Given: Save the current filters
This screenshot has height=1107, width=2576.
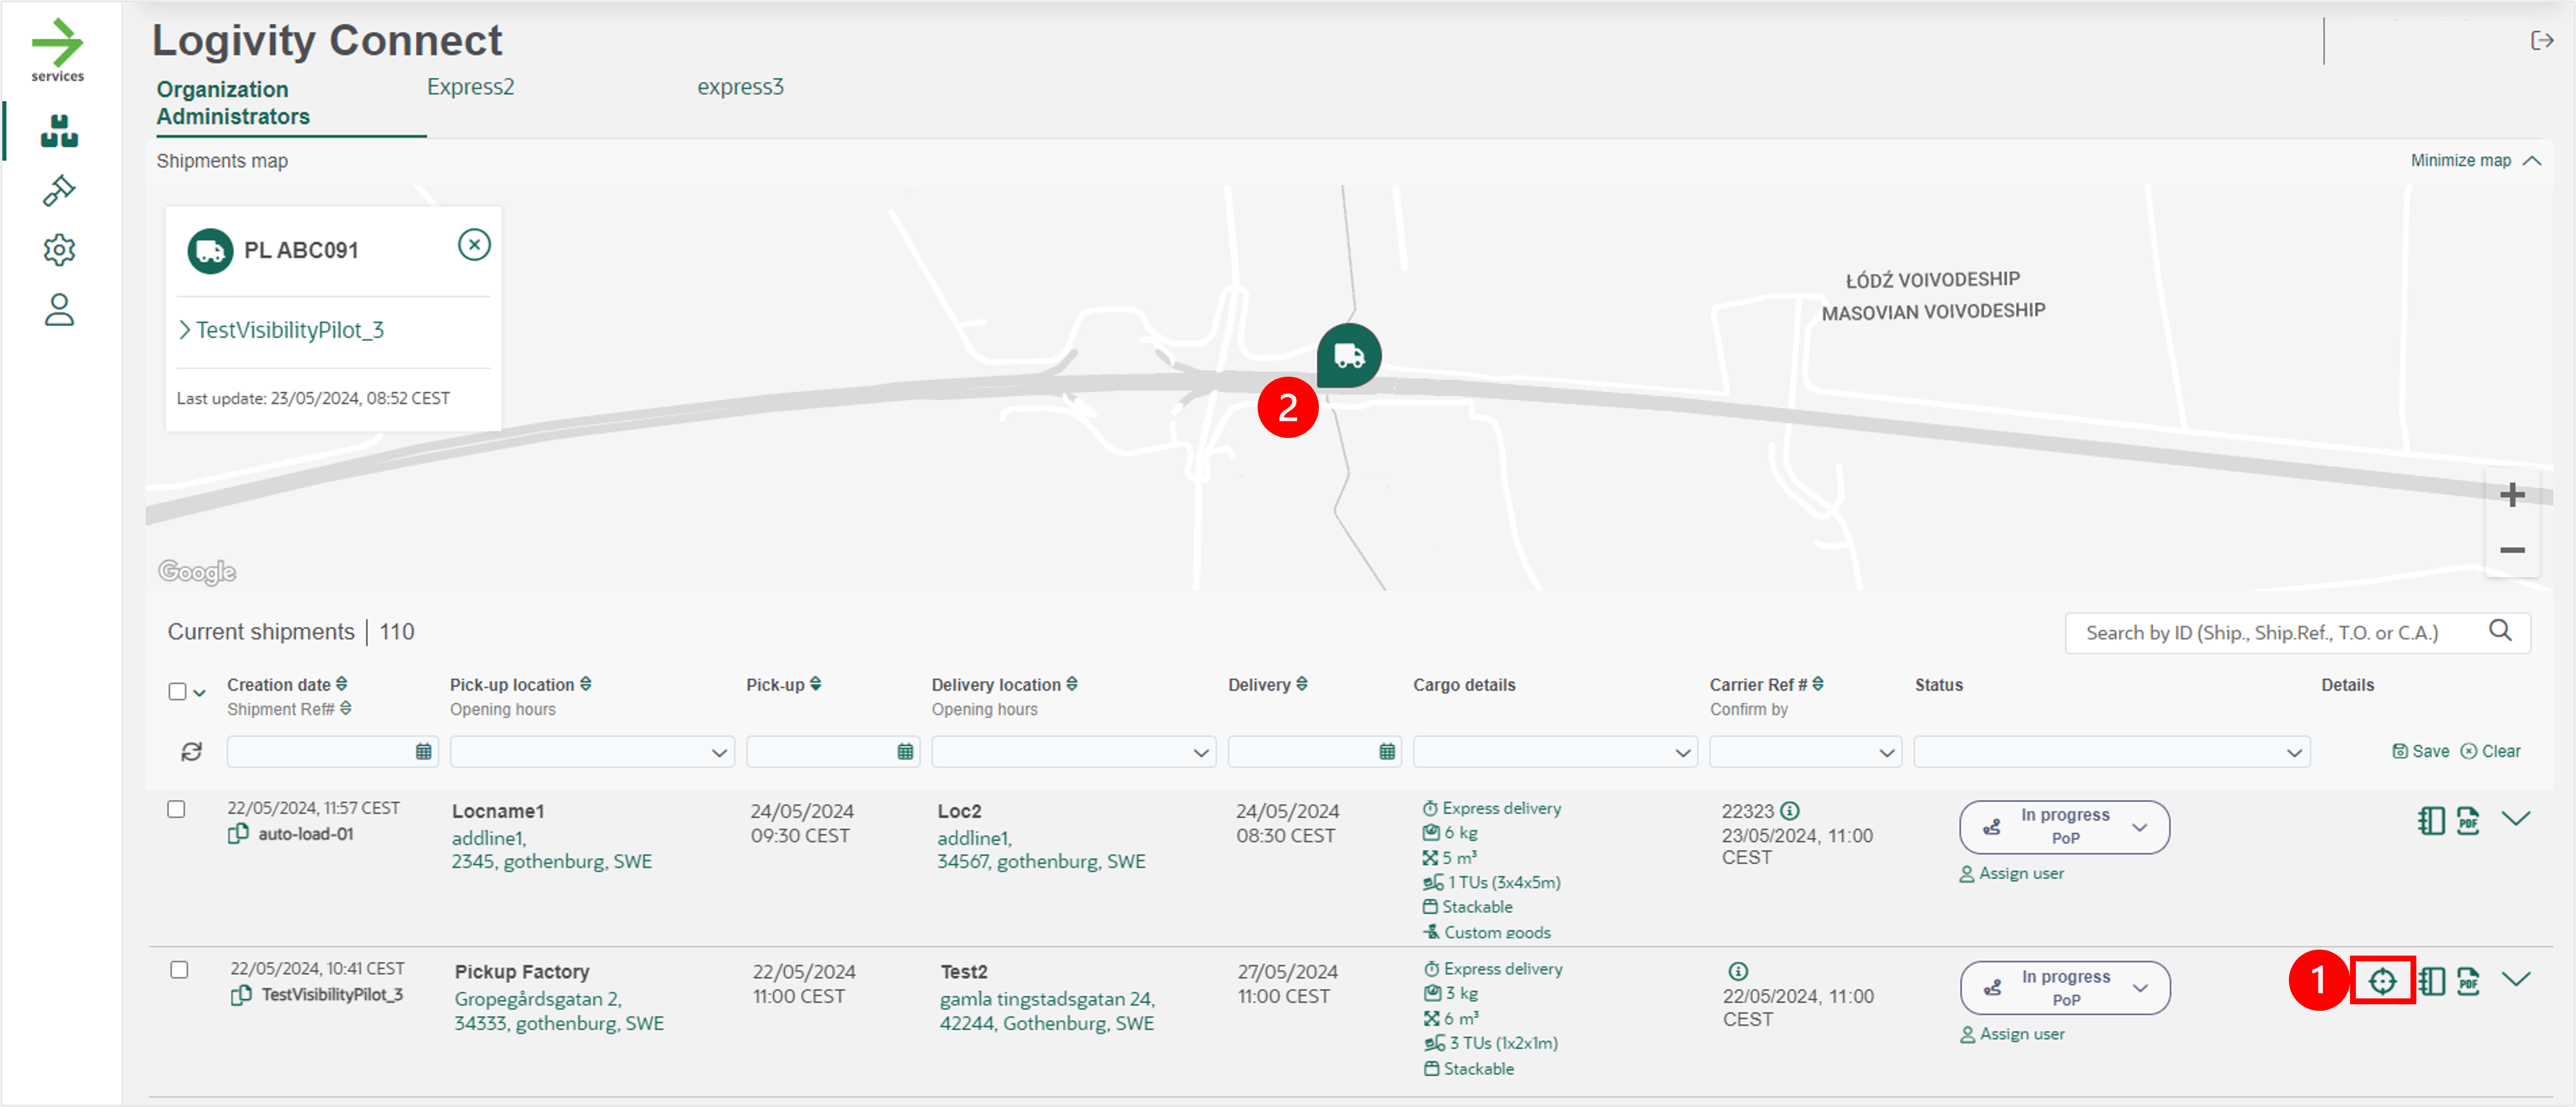Looking at the screenshot, I should click(2421, 751).
